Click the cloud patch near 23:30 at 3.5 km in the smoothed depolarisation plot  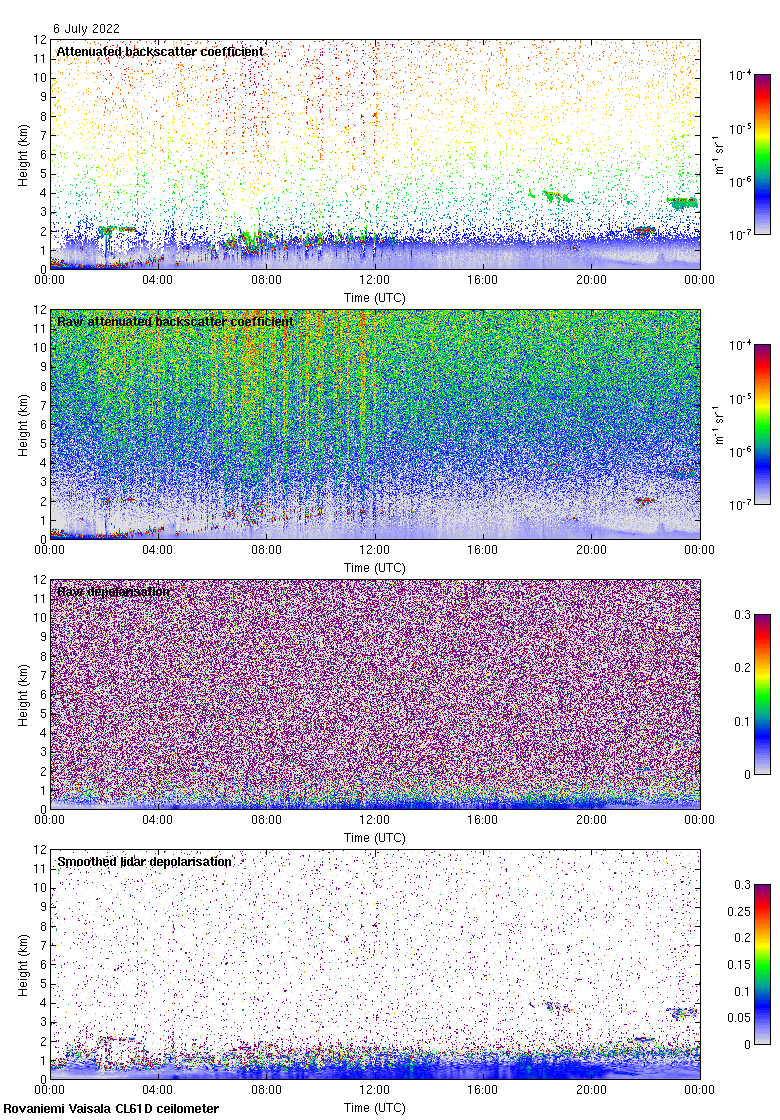(x=682, y=1013)
